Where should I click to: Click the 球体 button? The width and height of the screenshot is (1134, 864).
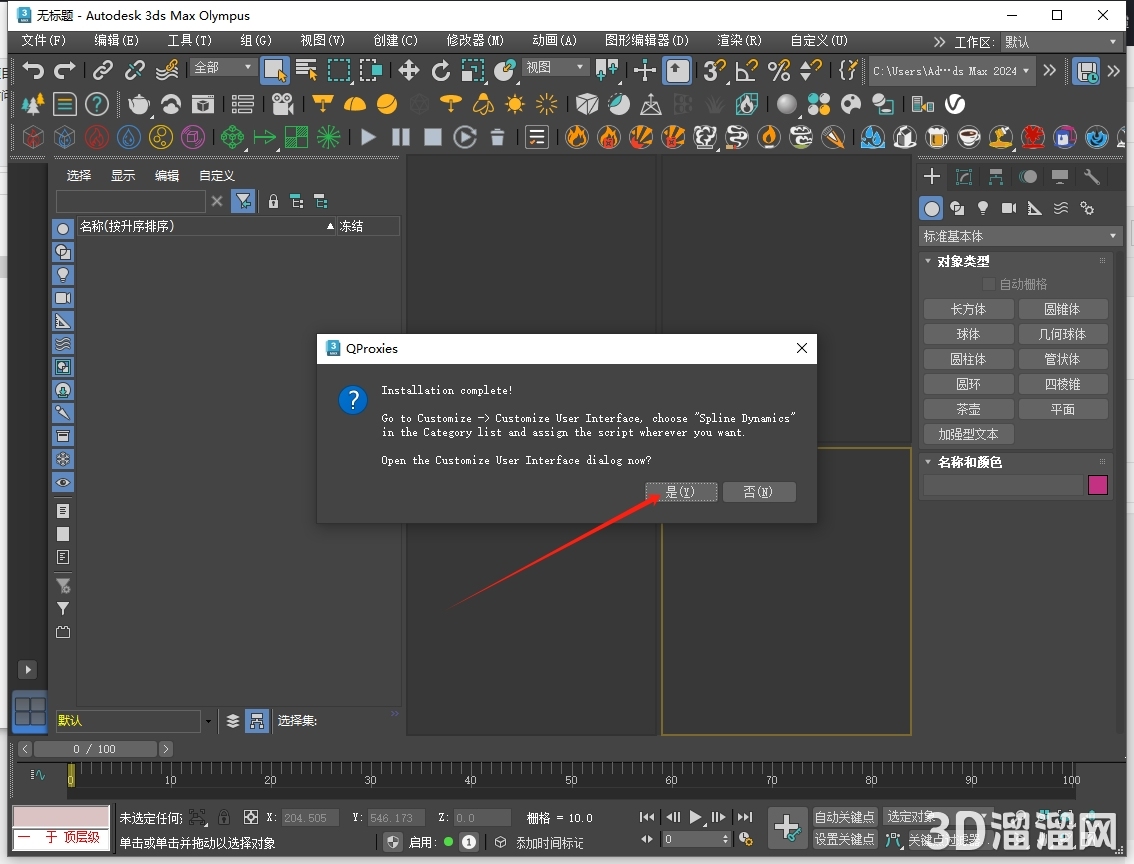tap(968, 334)
